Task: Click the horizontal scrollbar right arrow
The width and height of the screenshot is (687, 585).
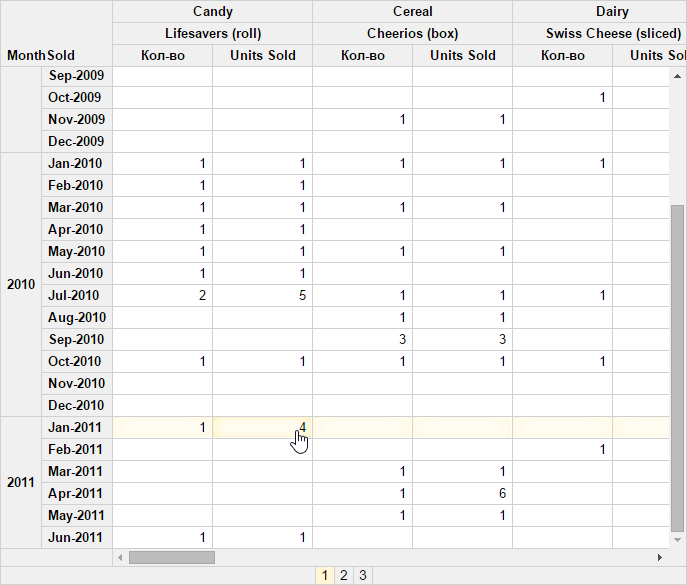Action: coord(660,557)
